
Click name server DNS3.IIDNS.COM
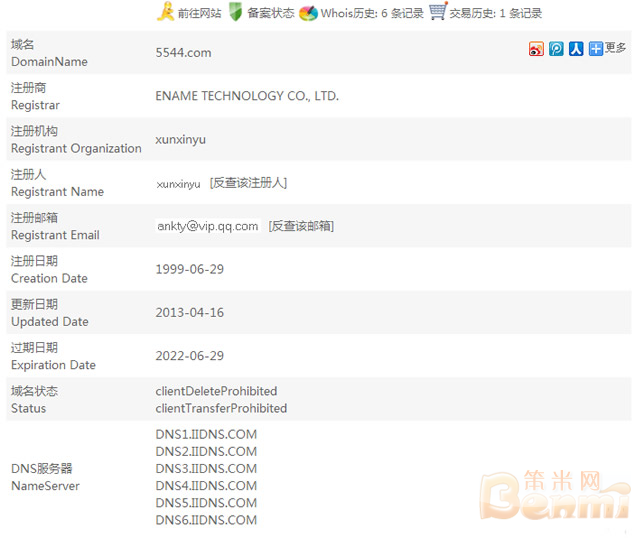[x=206, y=469]
